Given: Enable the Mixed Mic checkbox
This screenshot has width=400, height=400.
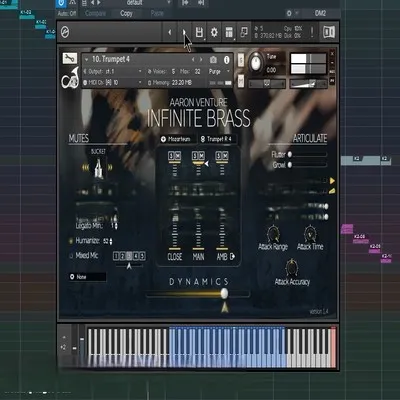Looking at the screenshot, I should point(71,256).
